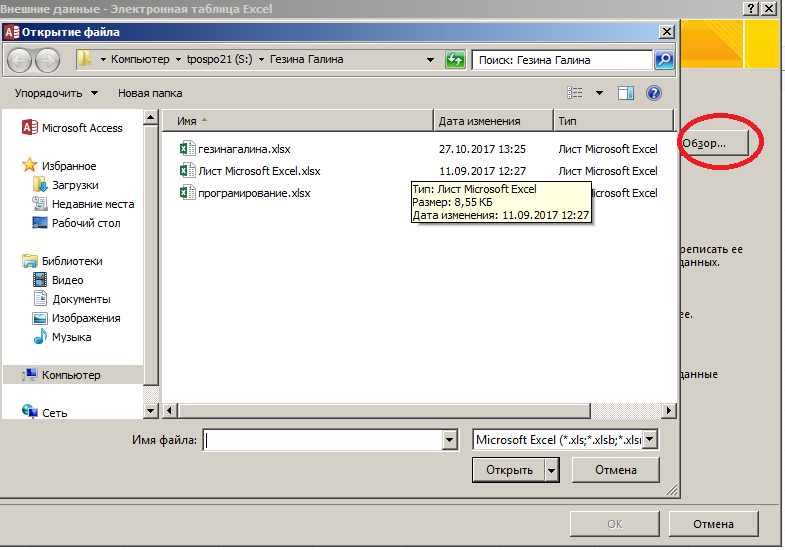Click the Excel icon of програмирование.xlsx
Viewport: 785px width, 550px height.
pyautogui.click(x=187, y=193)
